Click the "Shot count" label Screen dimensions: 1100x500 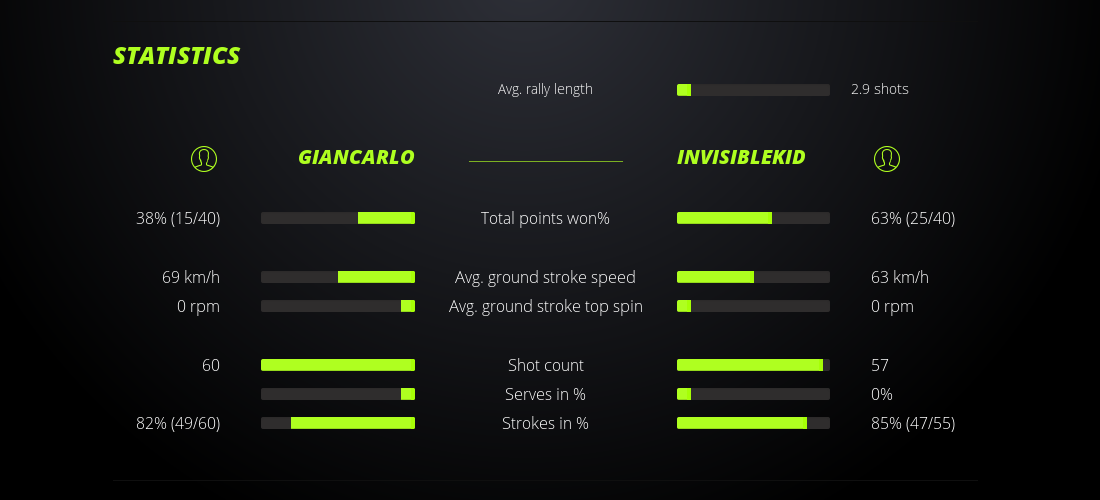(545, 365)
